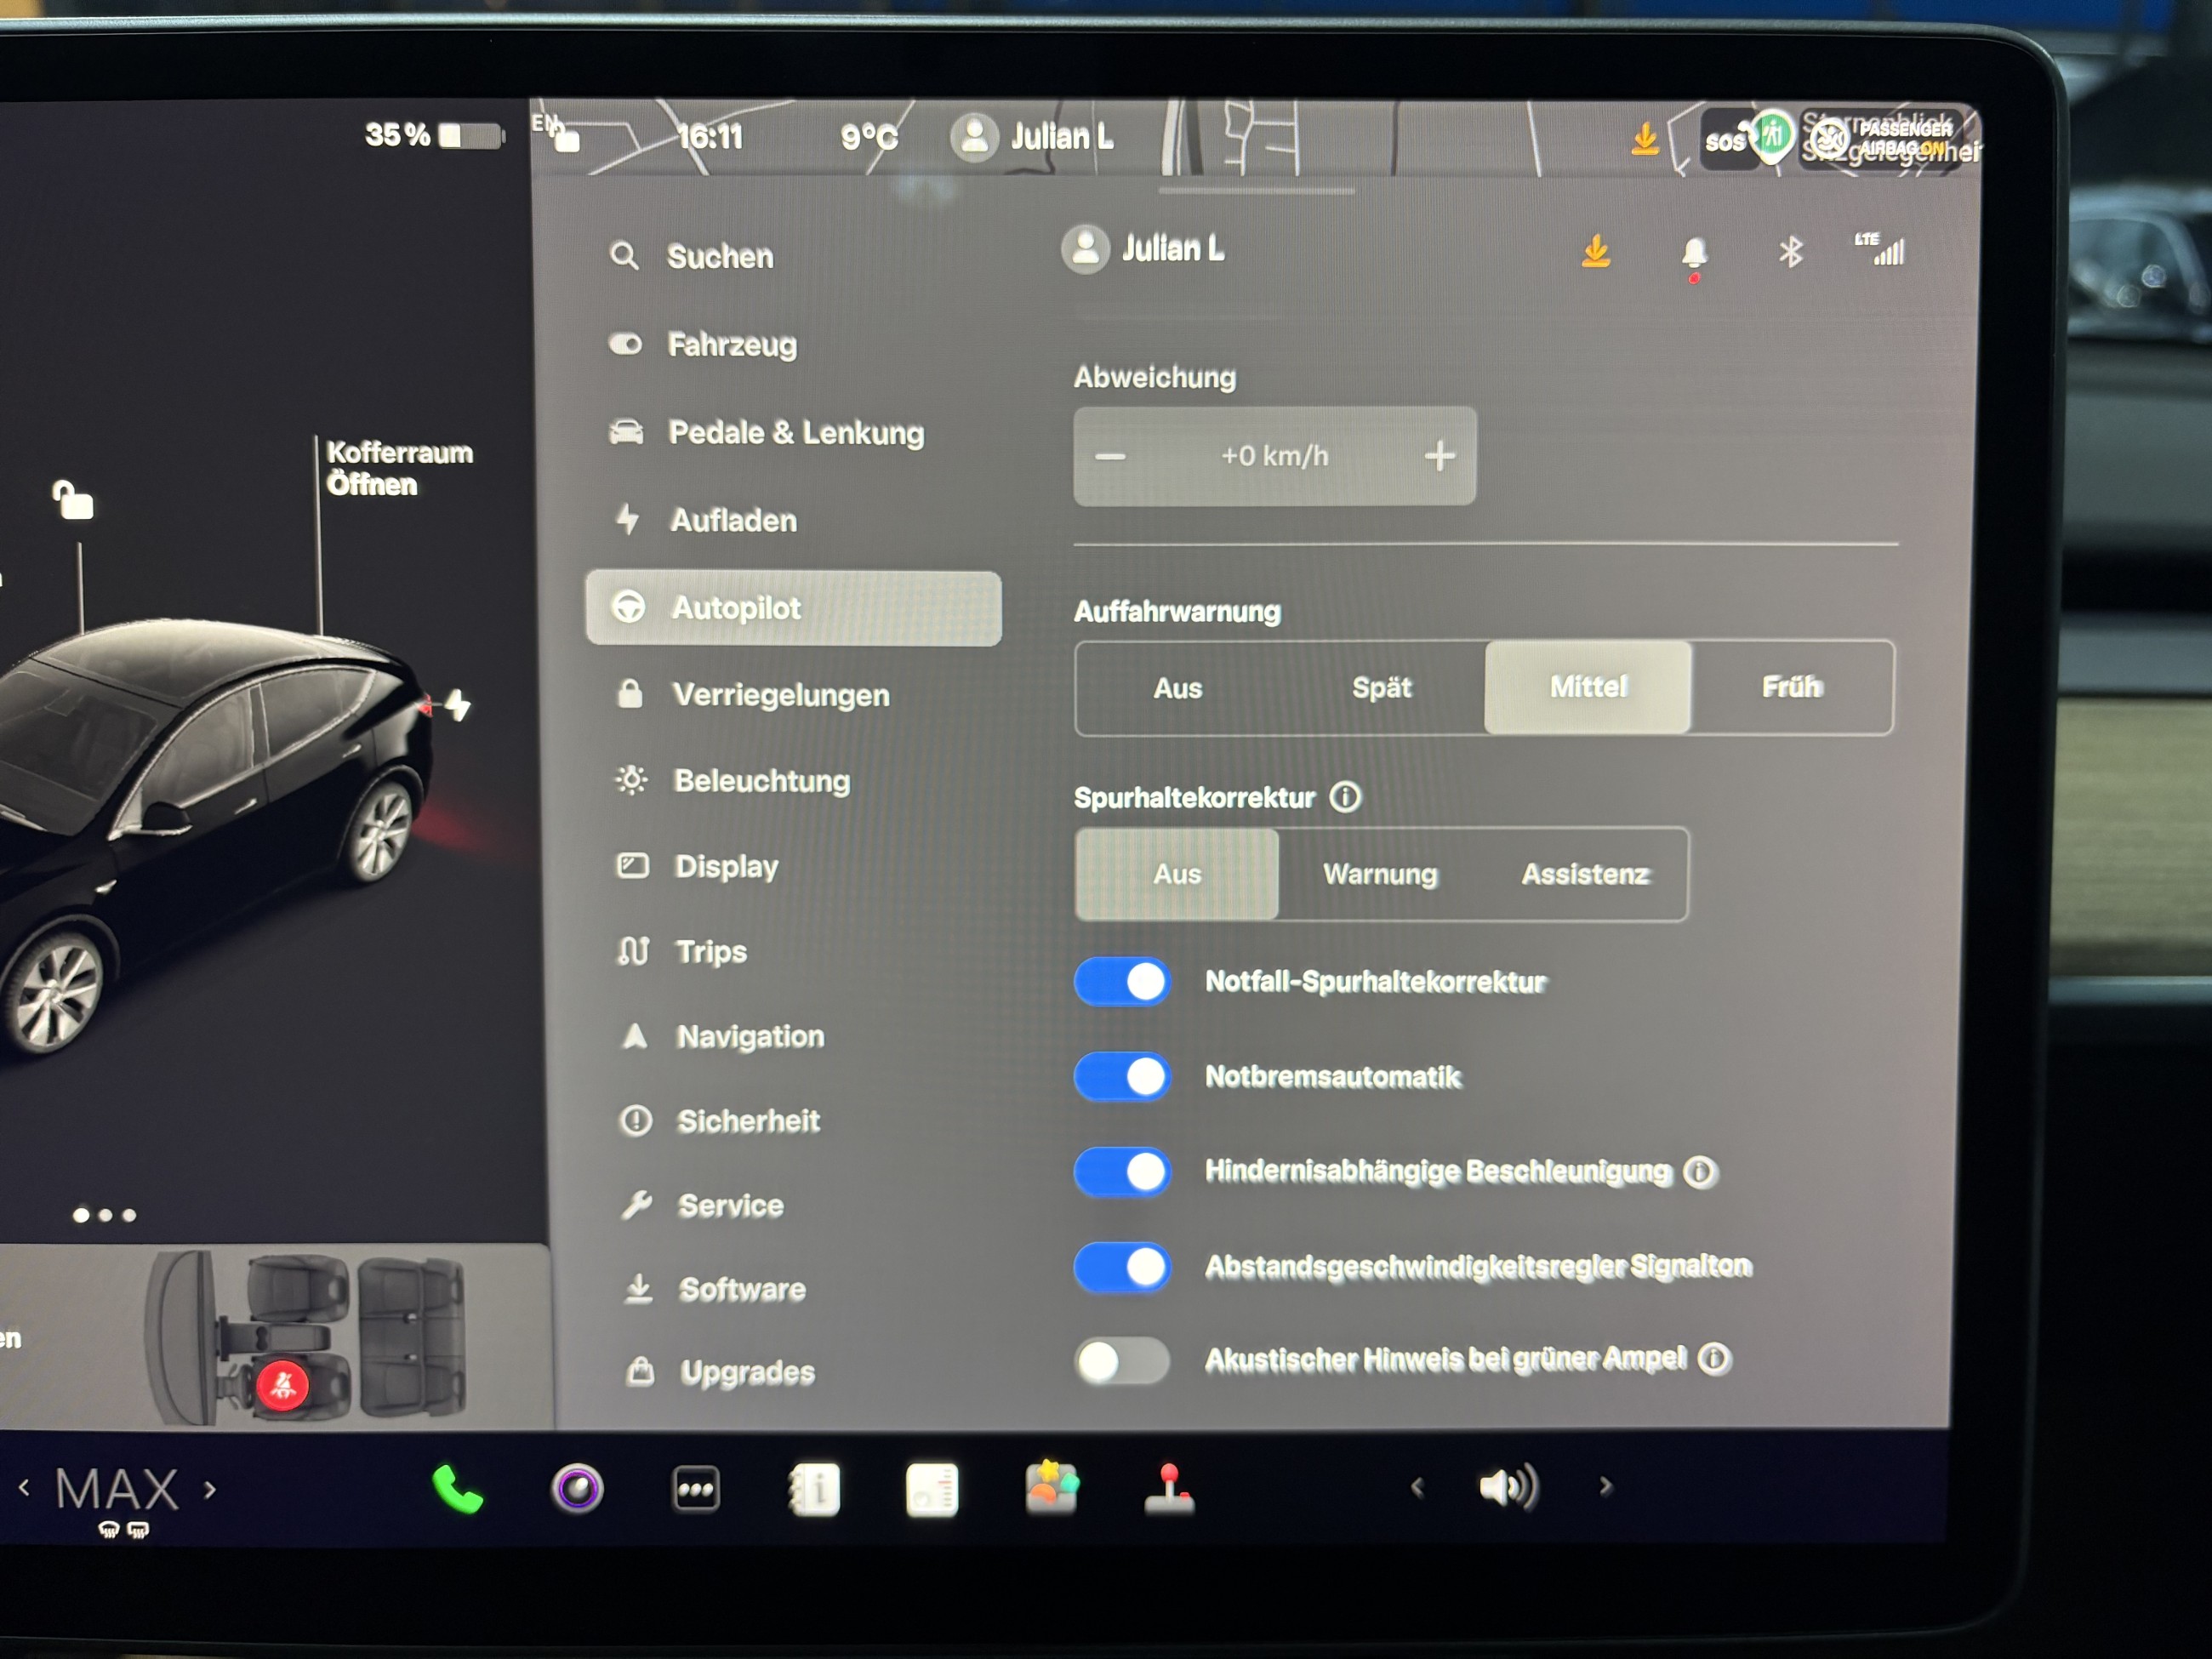
Task: Open the Verriegelungen menu
Action: [x=780, y=695]
